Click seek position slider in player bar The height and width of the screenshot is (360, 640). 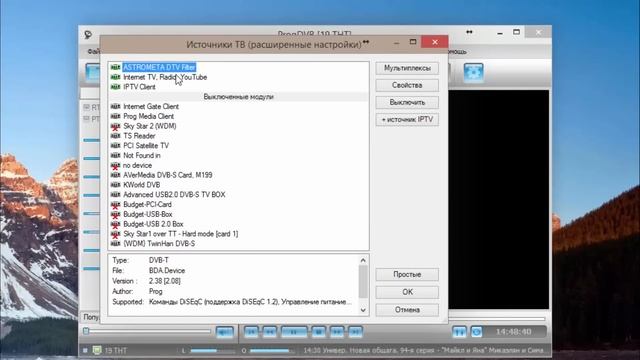coord(147,331)
